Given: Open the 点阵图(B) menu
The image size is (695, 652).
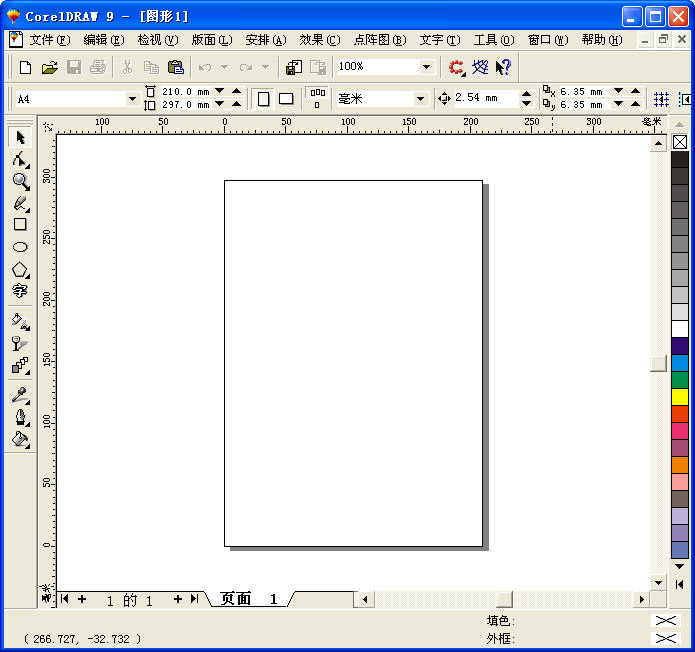Looking at the screenshot, I should [x=380, y=40].
